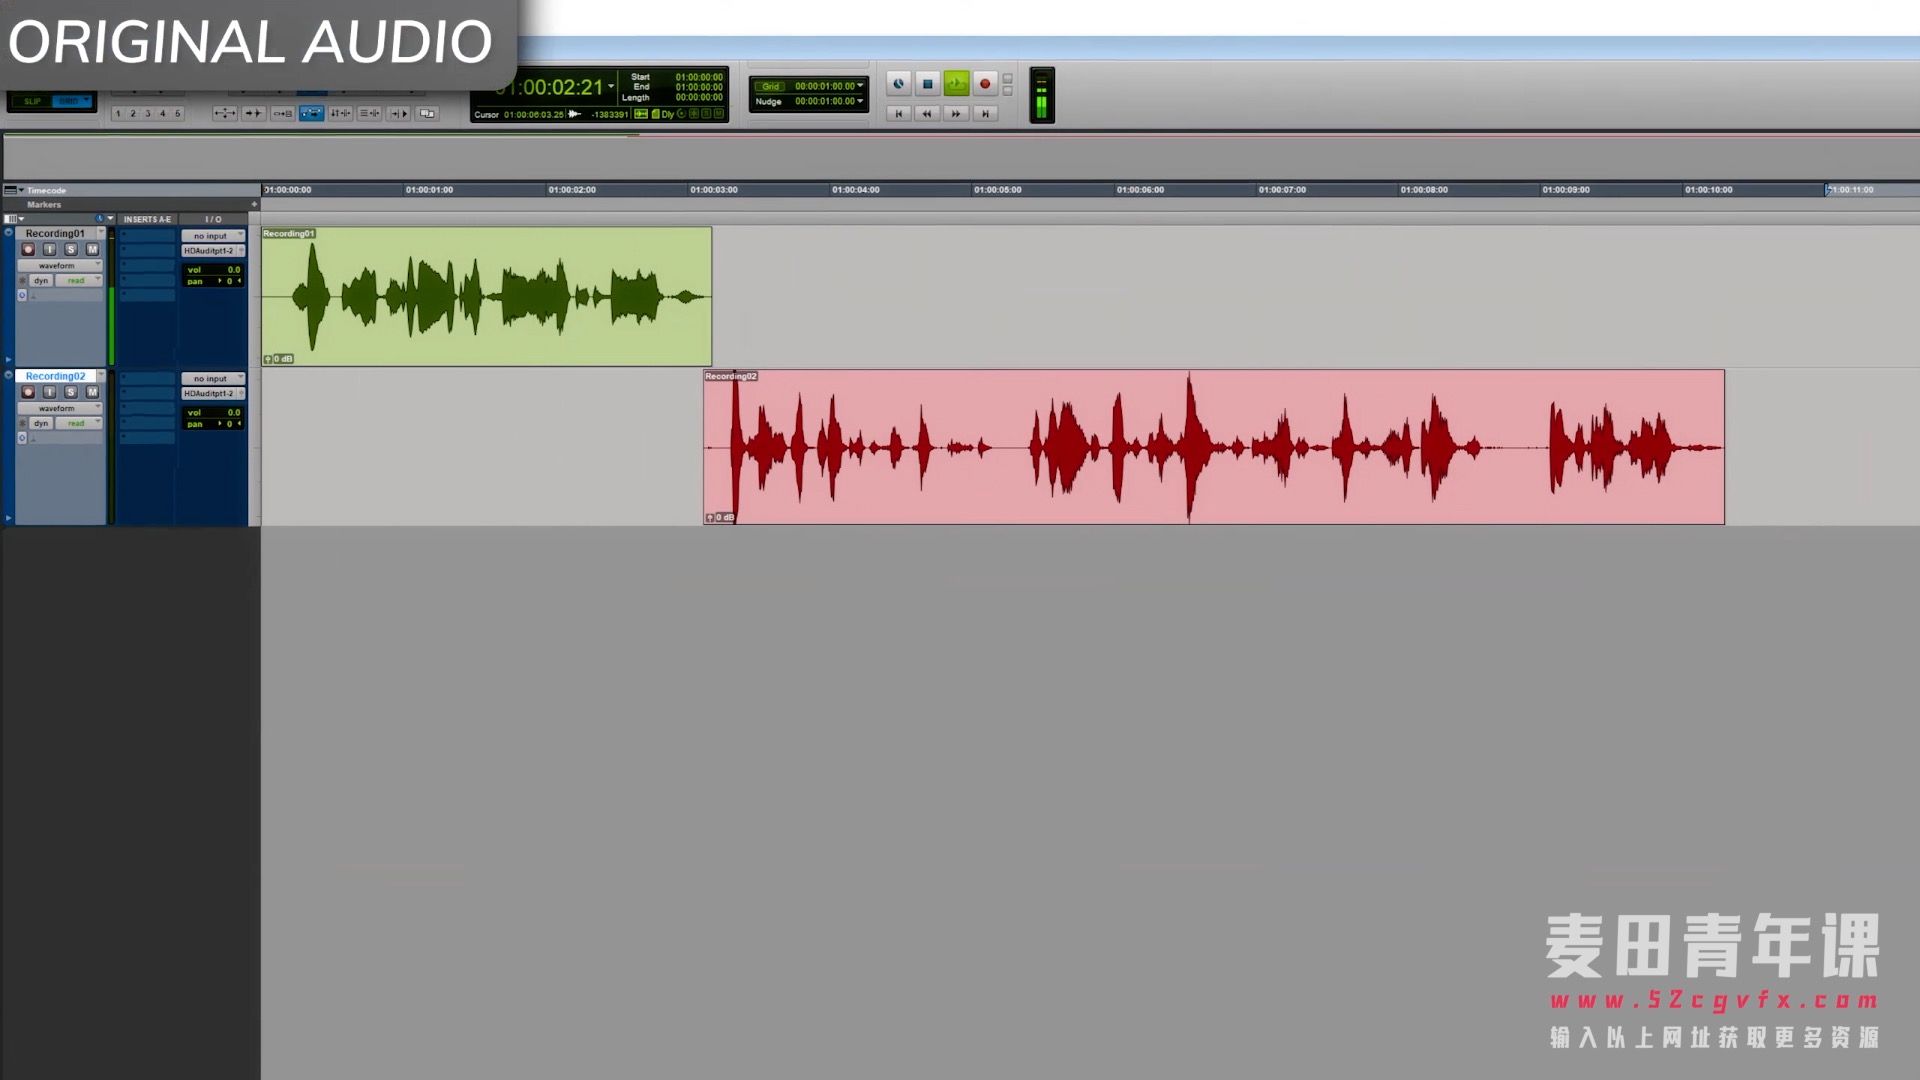Screen dimensions: 1920x1080
Task: Open the Grid value dropdown
Action: (x=860, y=86)
